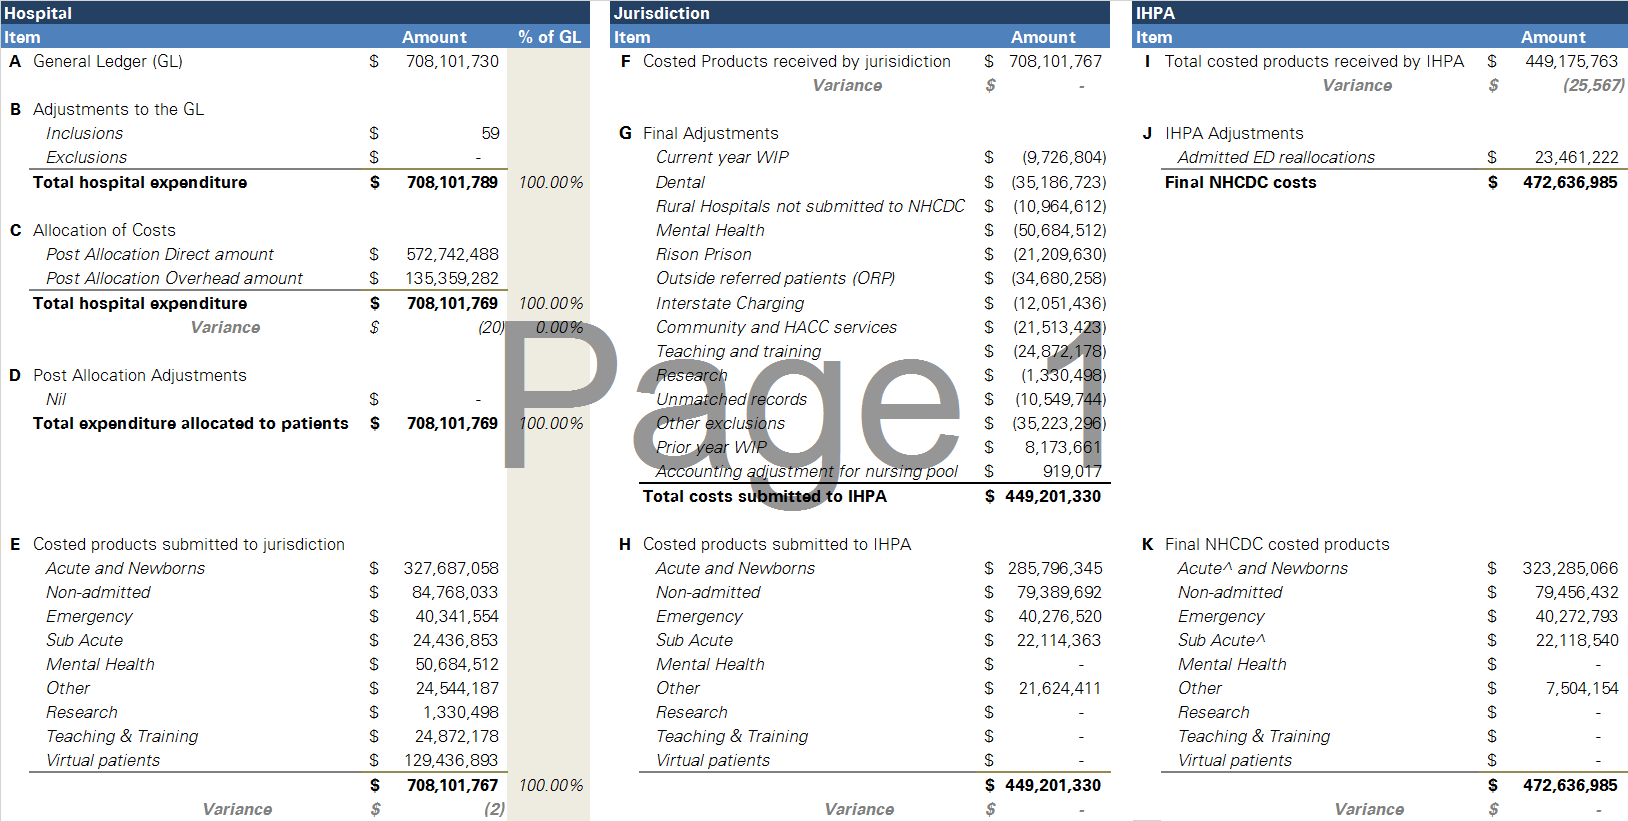Screen dimensions: 1628x821
Task: Click the Total hospital expenditure value 708,101,789
Action: click(x=452, y=182)
